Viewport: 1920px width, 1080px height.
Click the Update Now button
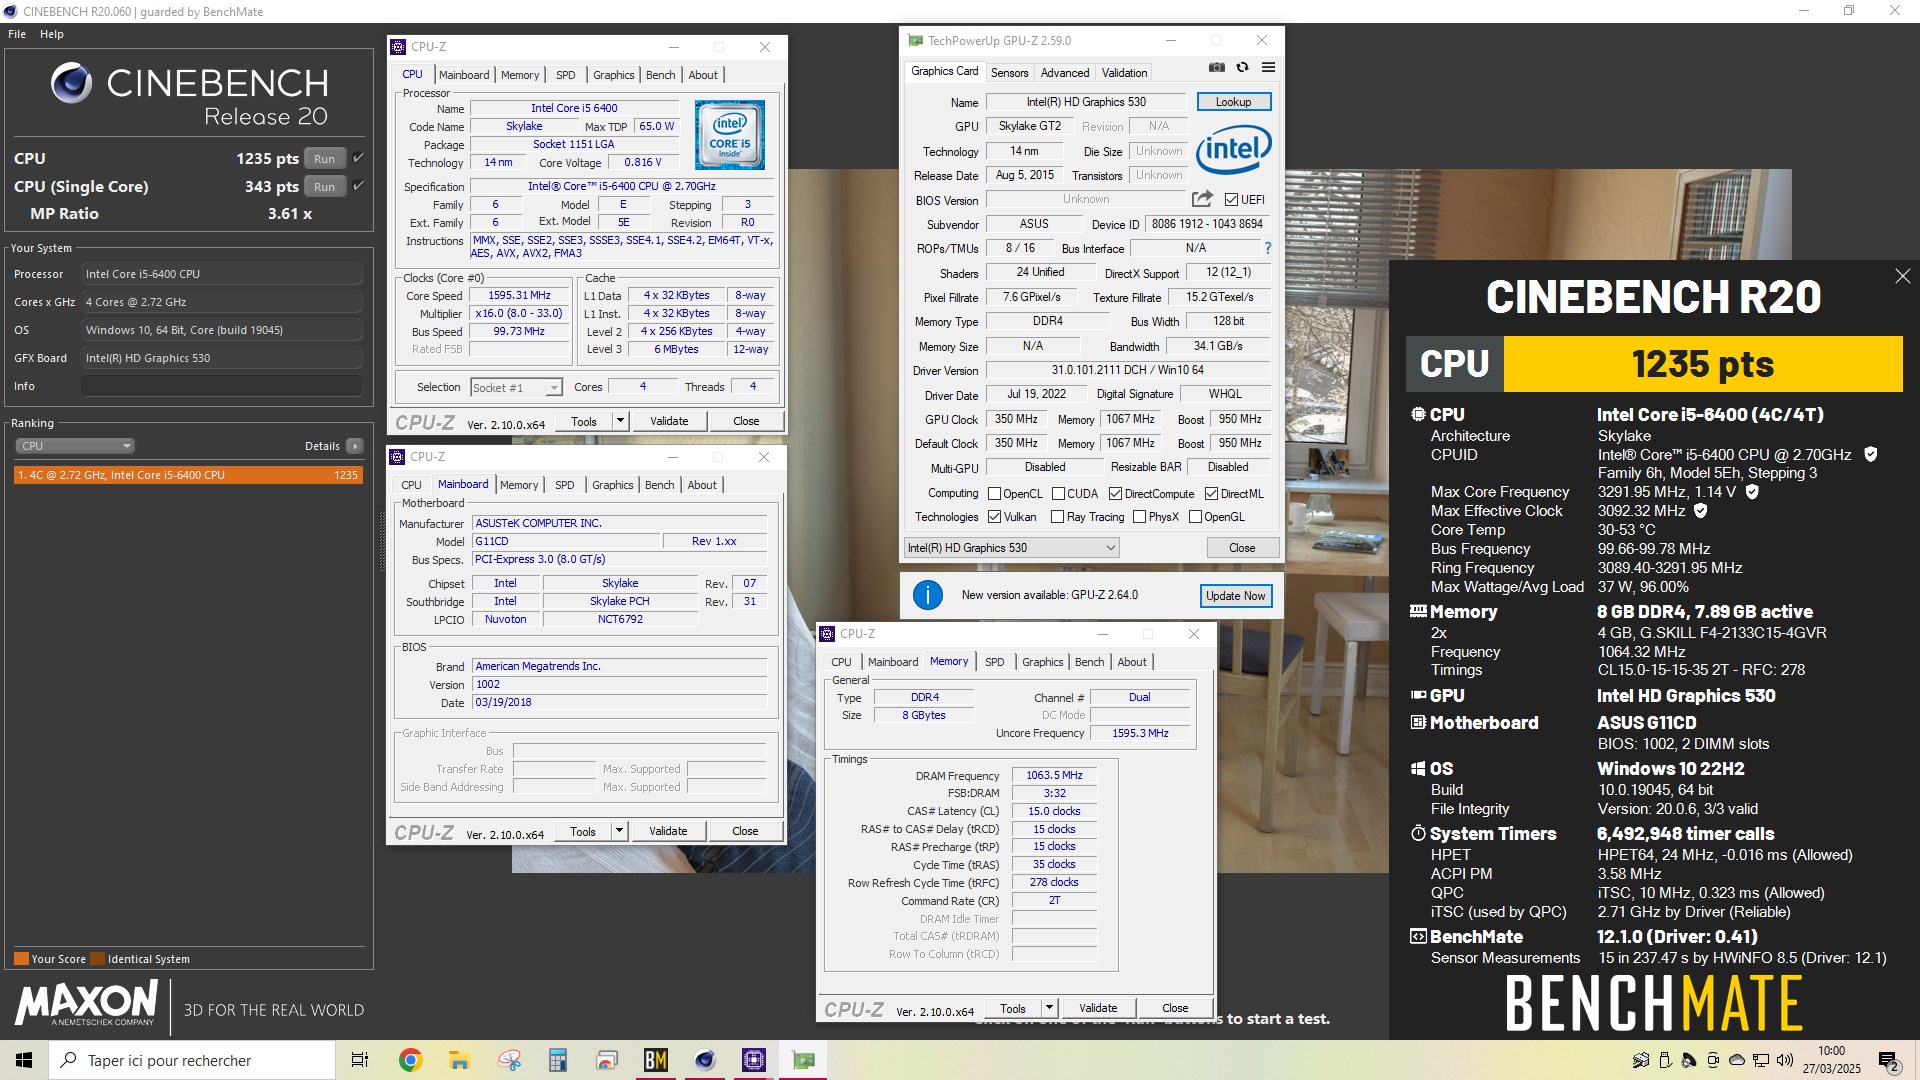coord(1235,596)
